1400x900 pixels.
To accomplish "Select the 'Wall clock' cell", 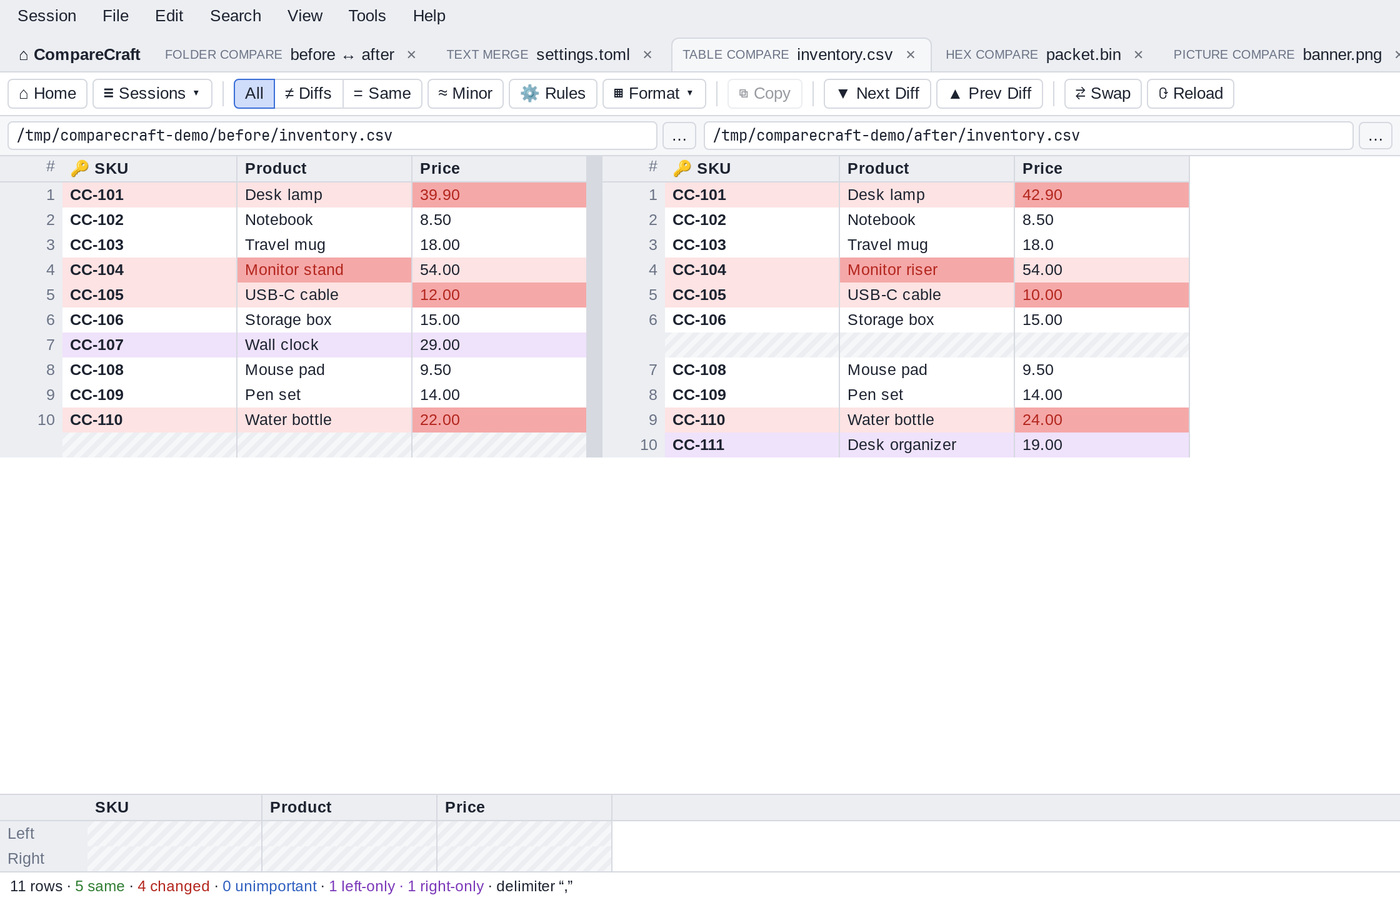I will tap(324, 345).
